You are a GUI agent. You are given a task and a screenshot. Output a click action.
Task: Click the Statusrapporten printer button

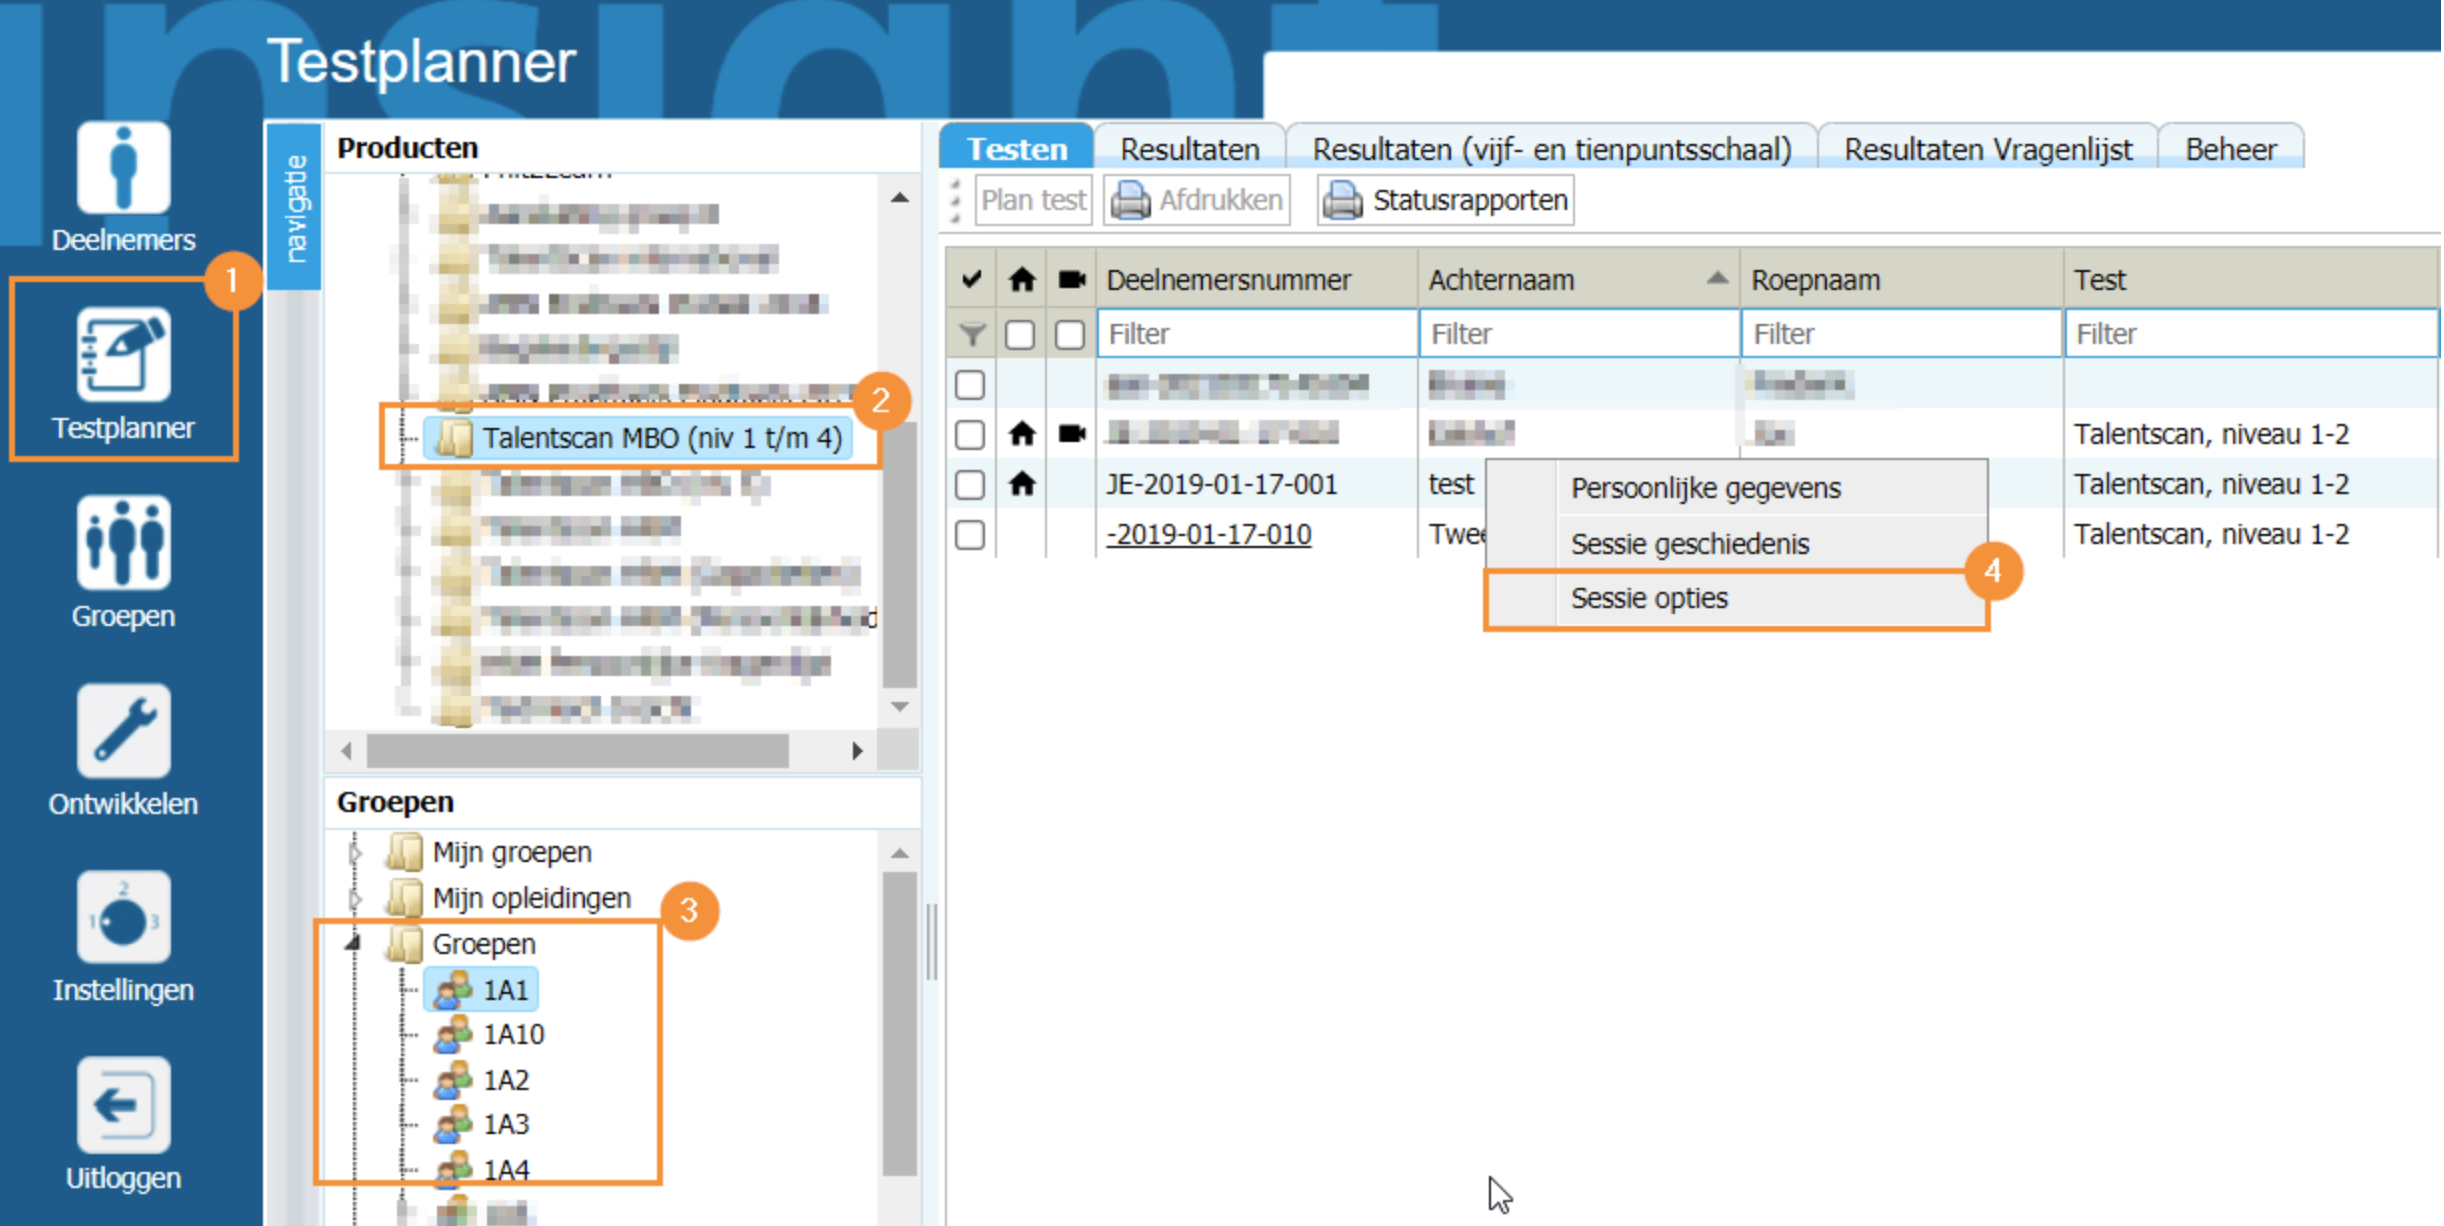click(x=1444, y=201)
